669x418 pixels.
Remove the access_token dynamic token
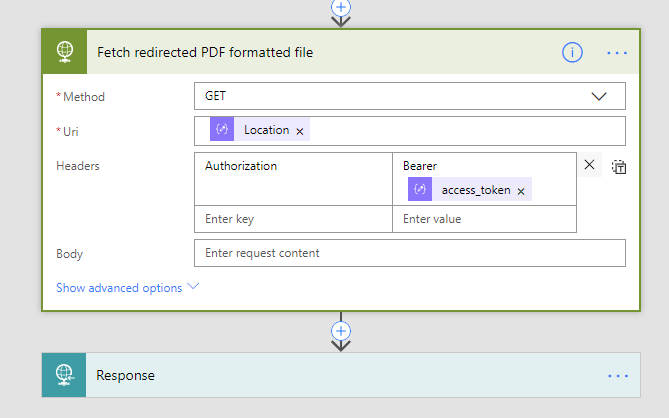(x=521, y=190)
